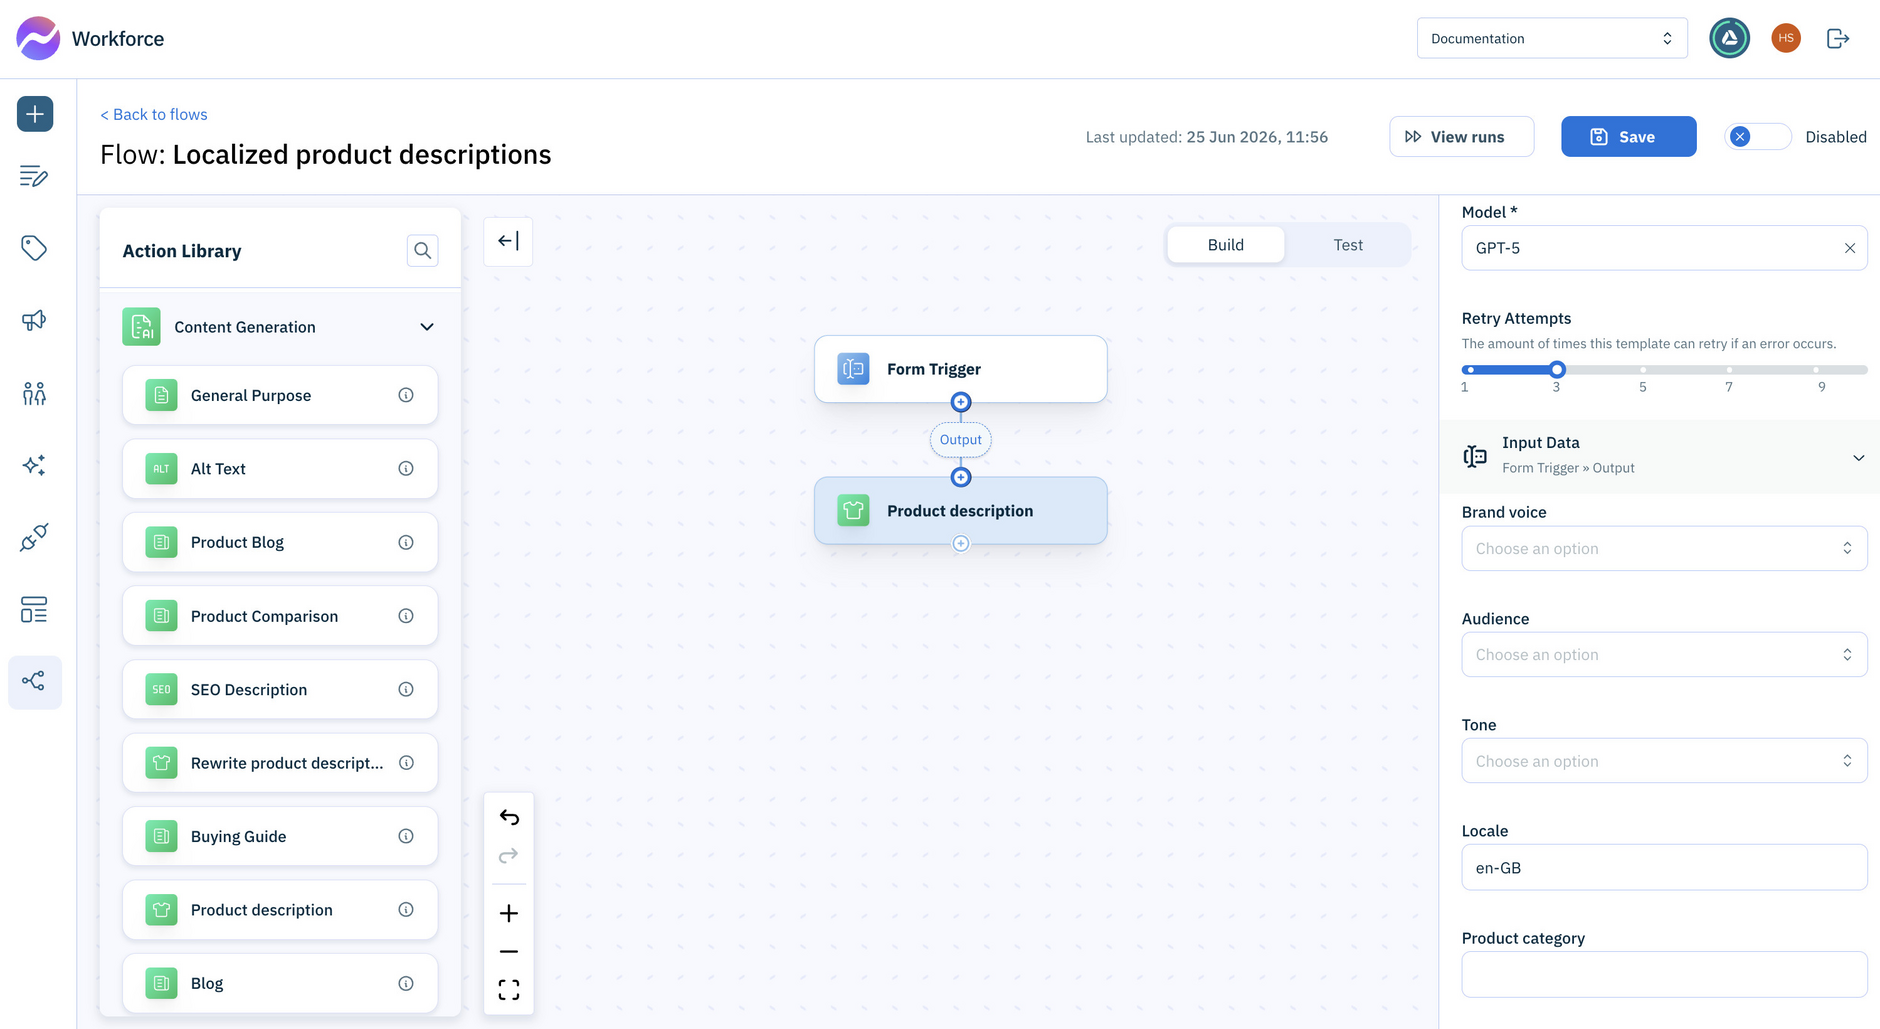Open the tag sidebar icon
This screenshot has height=1029, width=1880.
tap(34, 248)
